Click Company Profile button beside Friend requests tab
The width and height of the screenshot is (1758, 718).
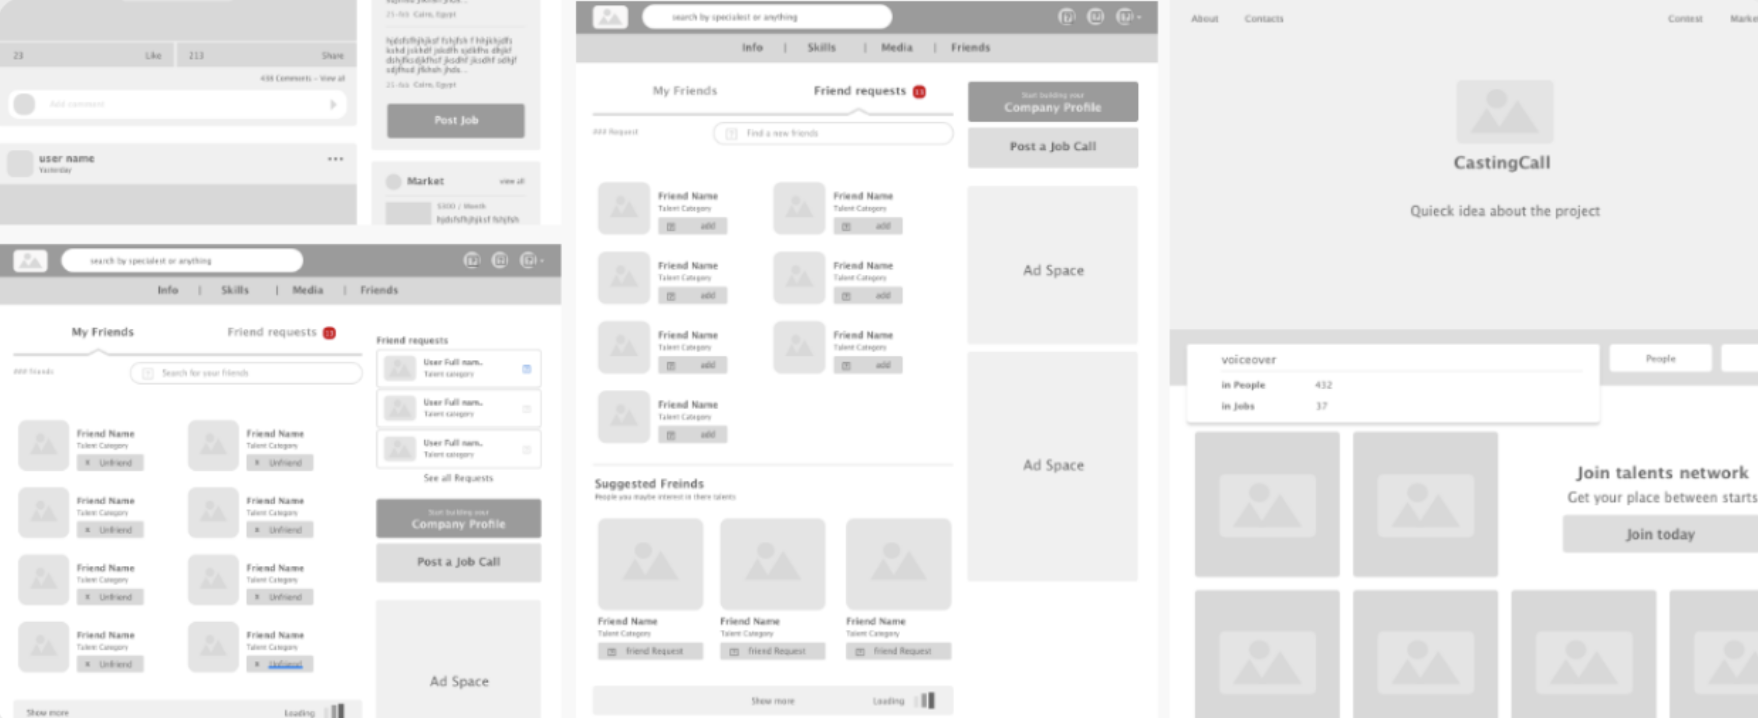click(x=1053, y=102)
